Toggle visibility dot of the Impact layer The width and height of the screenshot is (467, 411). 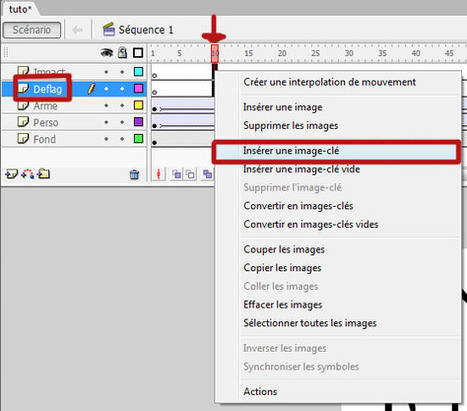106,72
